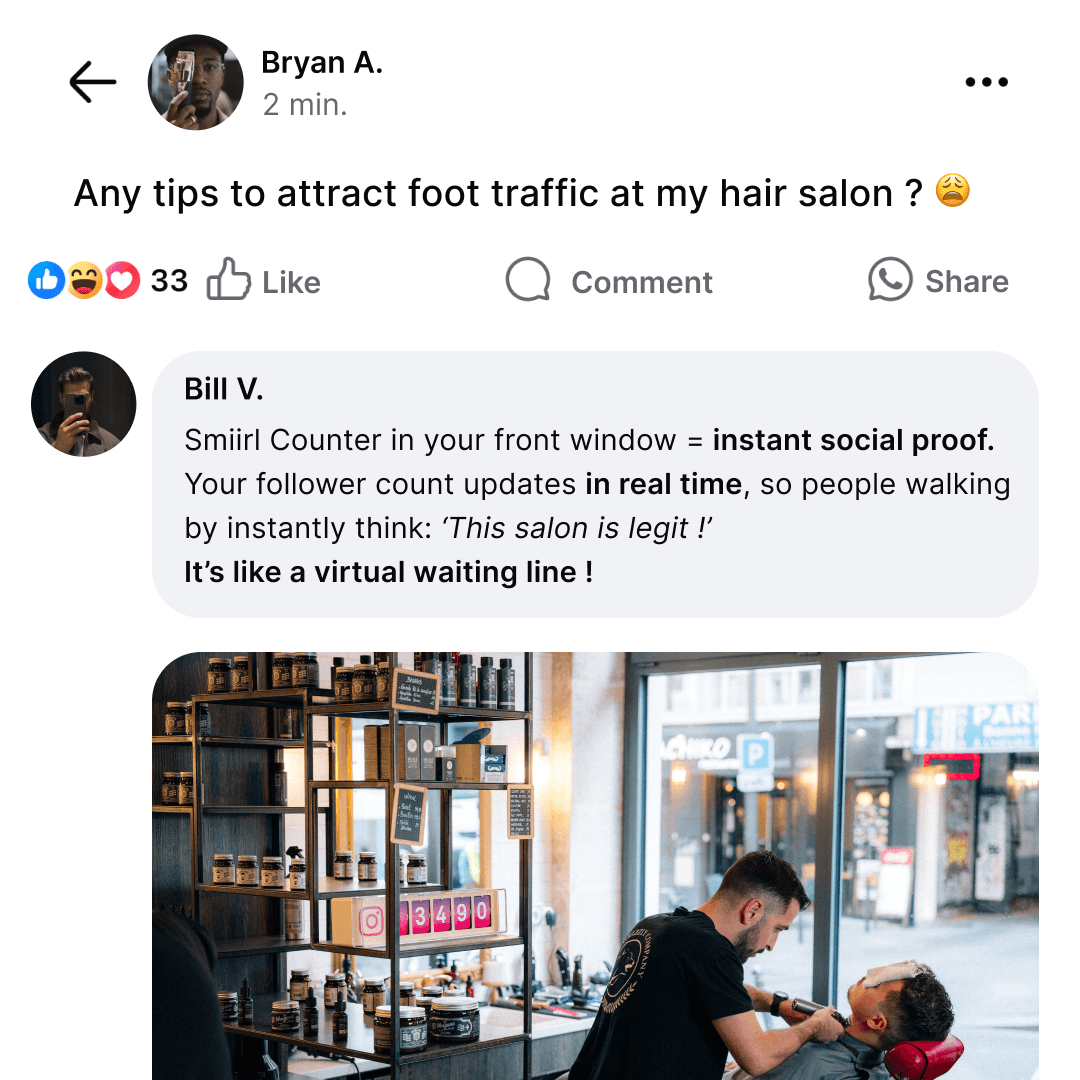The width and height of the screenshot is (1080, 1080).
Task: Click the Like button label
Action: coord(291,282)
